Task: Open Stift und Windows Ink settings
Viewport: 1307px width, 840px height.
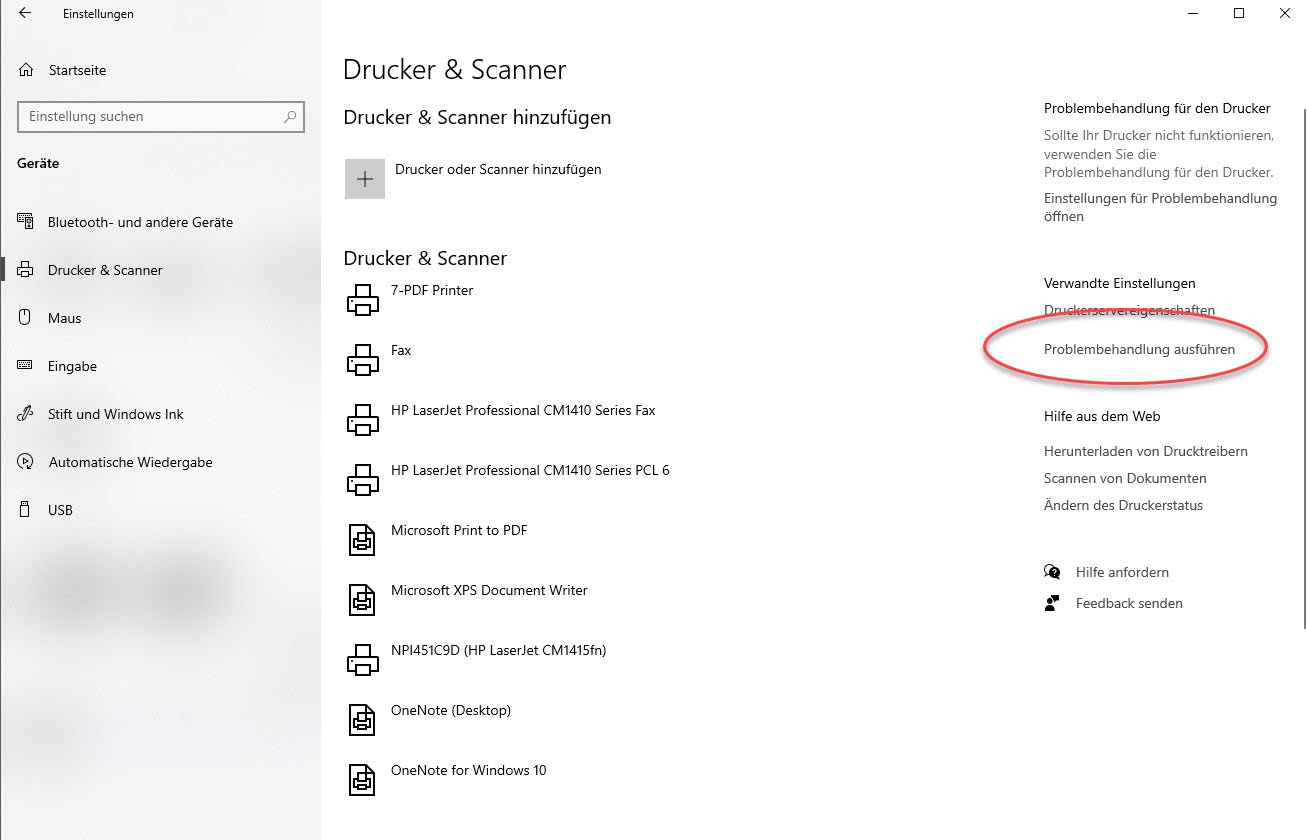Action: [x=116, y=414]
